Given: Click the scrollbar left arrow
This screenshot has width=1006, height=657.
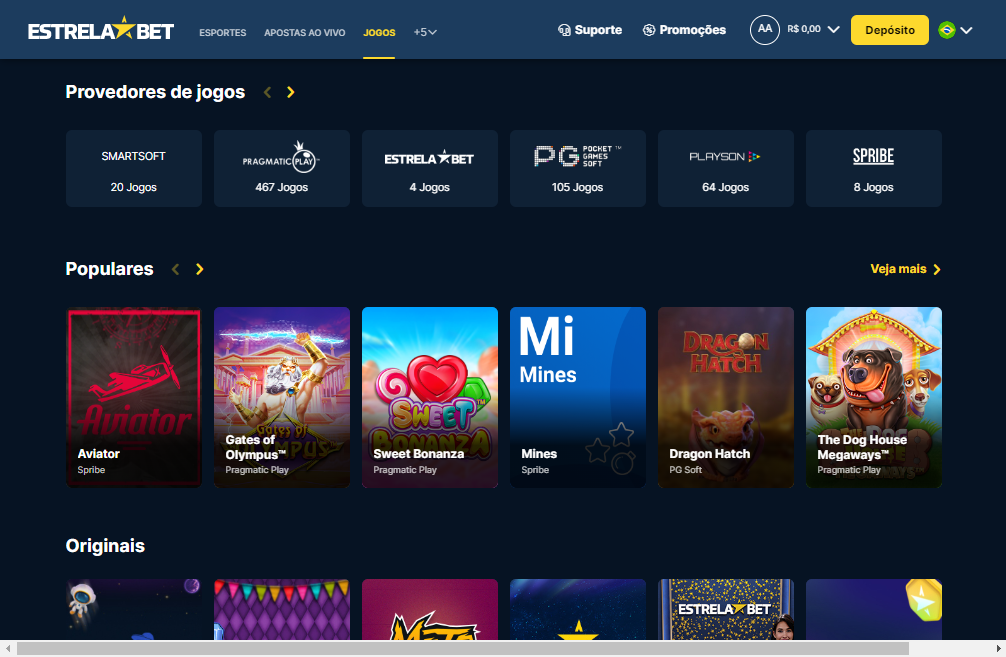Looking at the screenshot, I should click(7, 649).
